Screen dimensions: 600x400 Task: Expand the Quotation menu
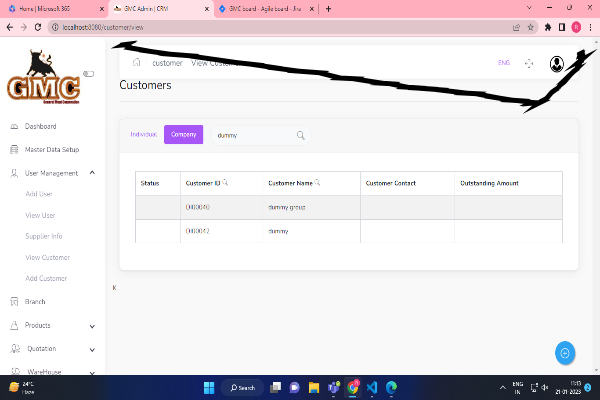click(92, 349)
